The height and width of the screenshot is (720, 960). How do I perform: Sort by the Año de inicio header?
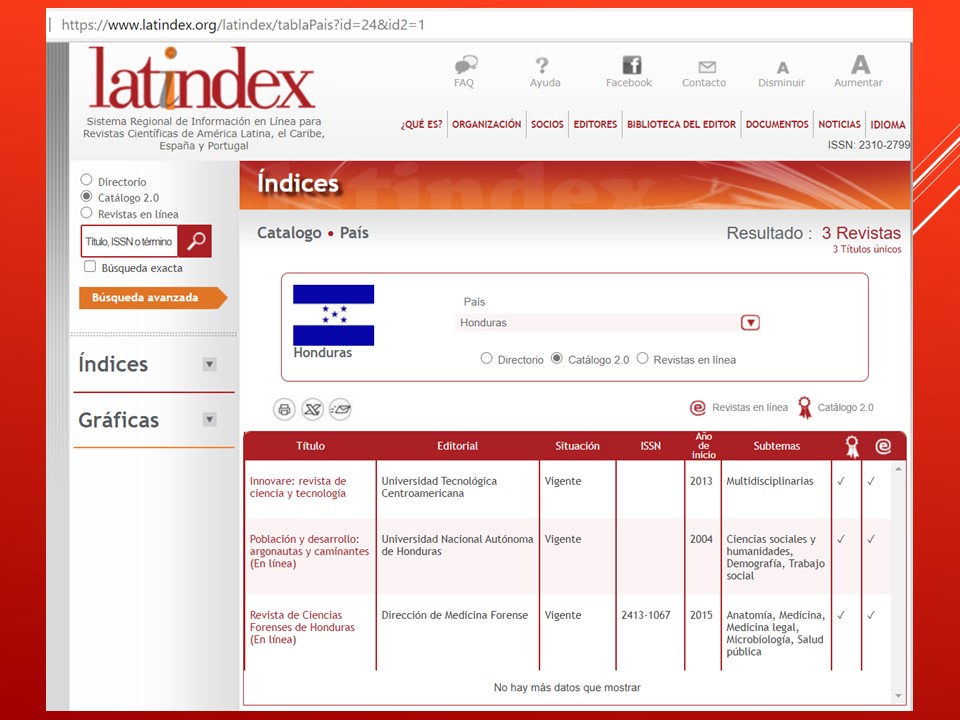[x=703, y=446]
